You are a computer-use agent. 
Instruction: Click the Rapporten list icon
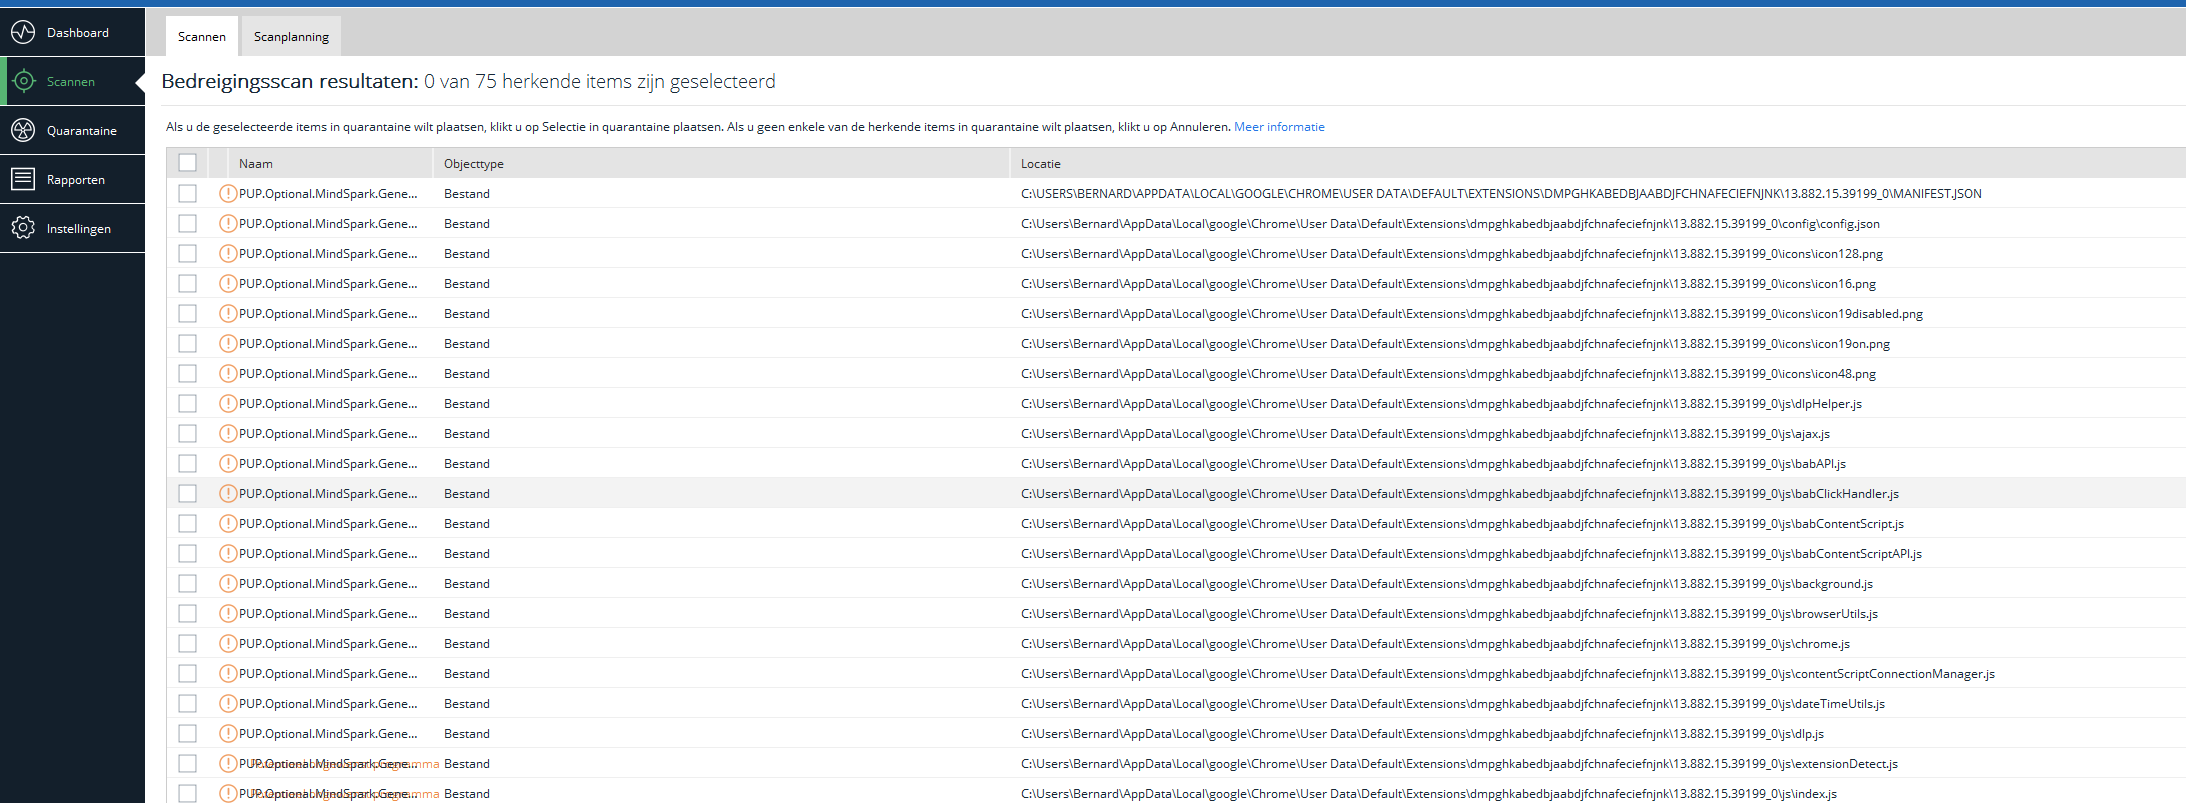(23, 179)
